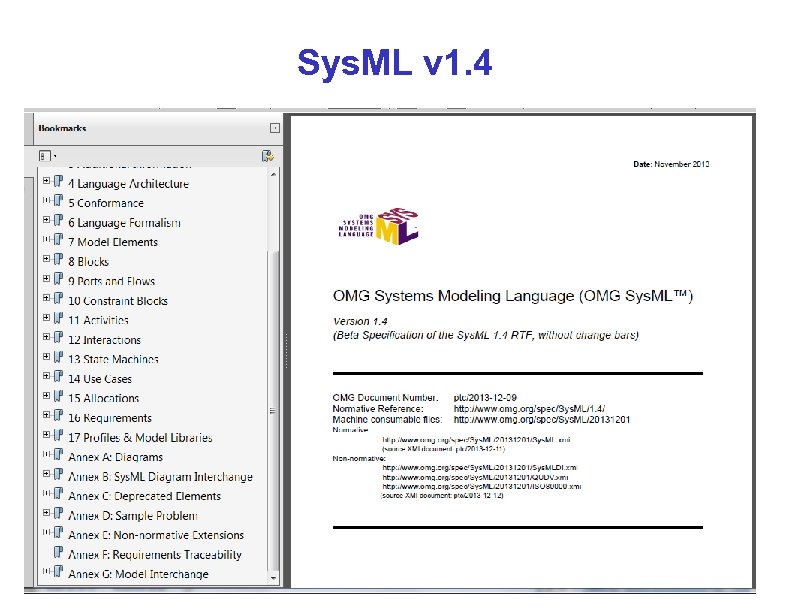Click the OMG SysML logo image
Image resolution: width=792 pixels, height=612 pixels.
point(378,226)
